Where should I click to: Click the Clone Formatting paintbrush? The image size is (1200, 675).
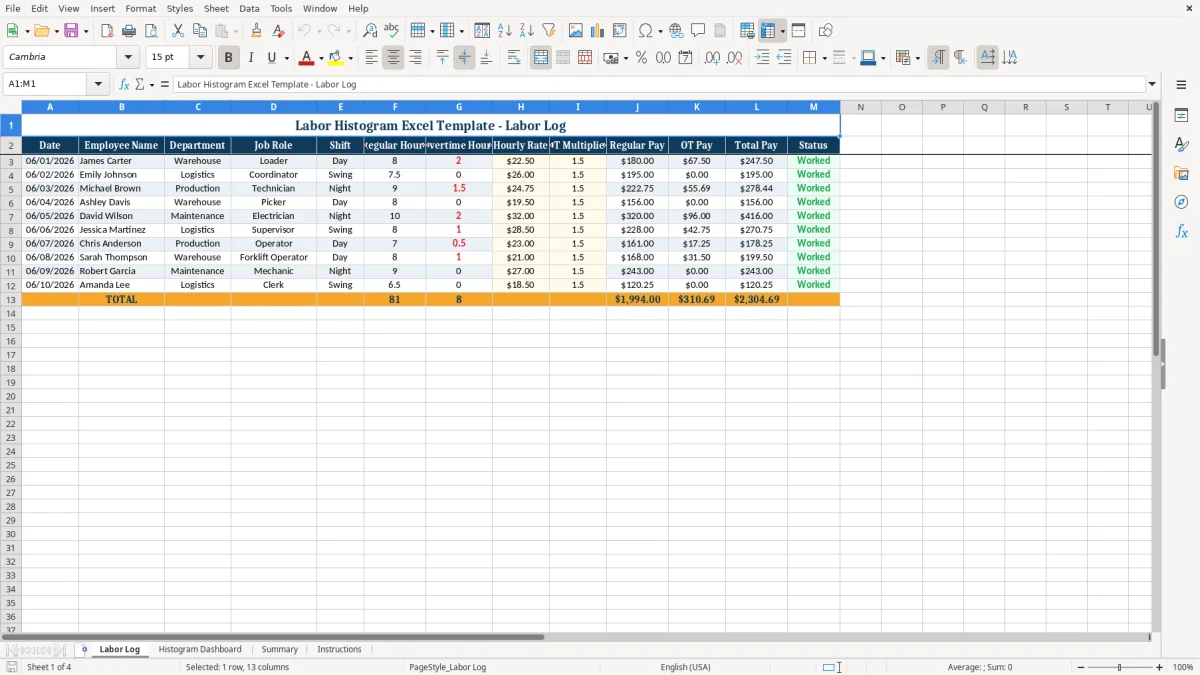pos(256,31)
